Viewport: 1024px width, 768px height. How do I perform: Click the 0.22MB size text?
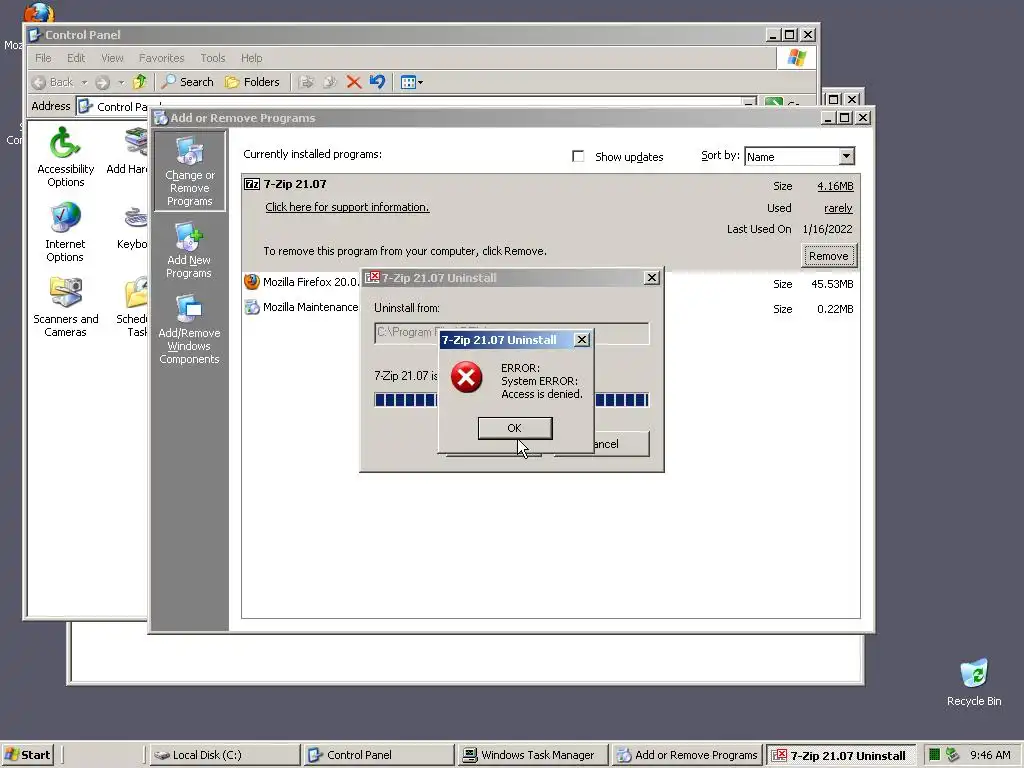pos(835,309)
